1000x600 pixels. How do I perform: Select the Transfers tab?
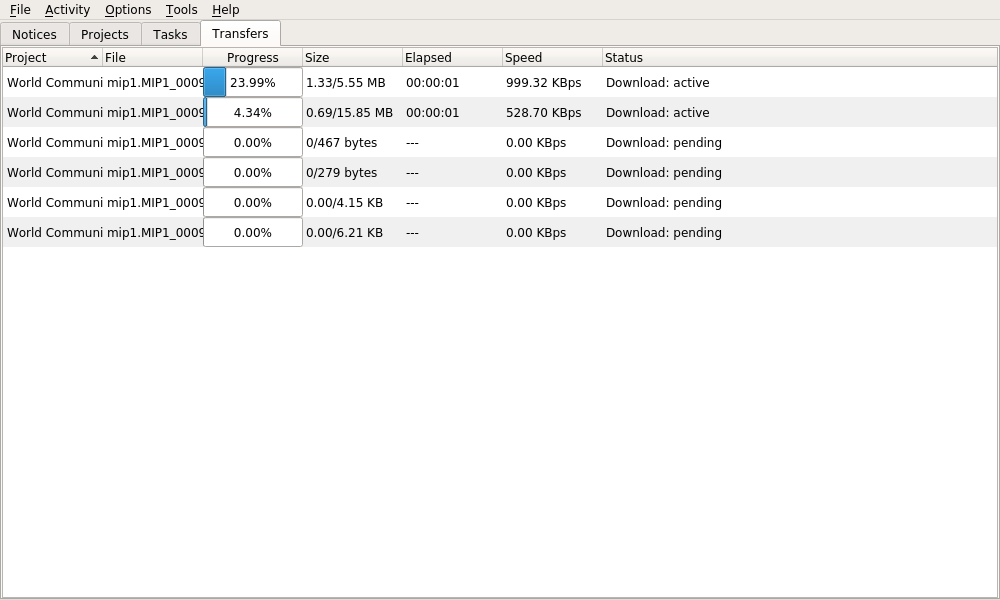click(240, 33)
